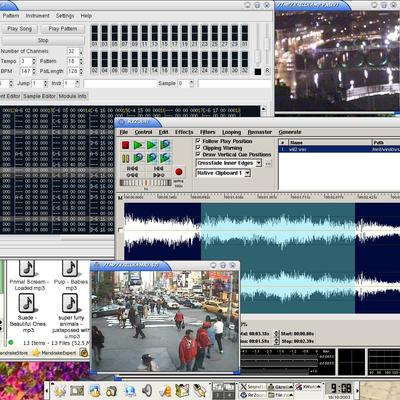Screen dimensions: 400x400
Task: Click the jump-to-beginning seek button in ReZound
Action: (x=132, y=169)
